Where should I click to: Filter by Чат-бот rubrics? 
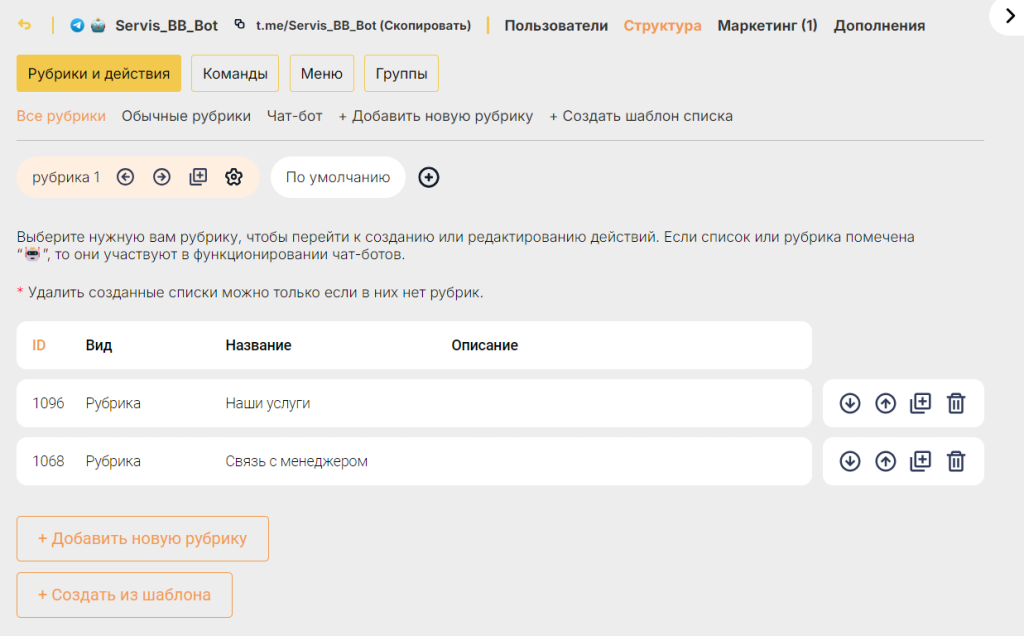[295, 116]
